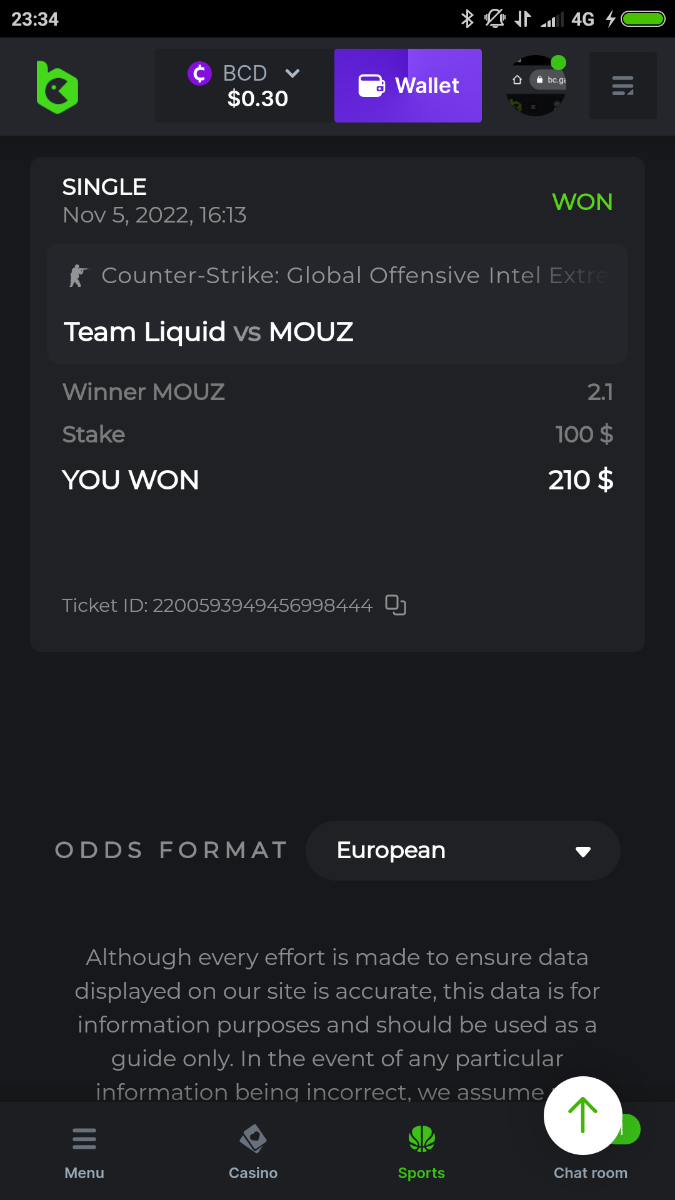The height and width of the screenshot is (1200, 675).
Task: Open the European odds format dropdown
Action: click(x=463, y=851)
